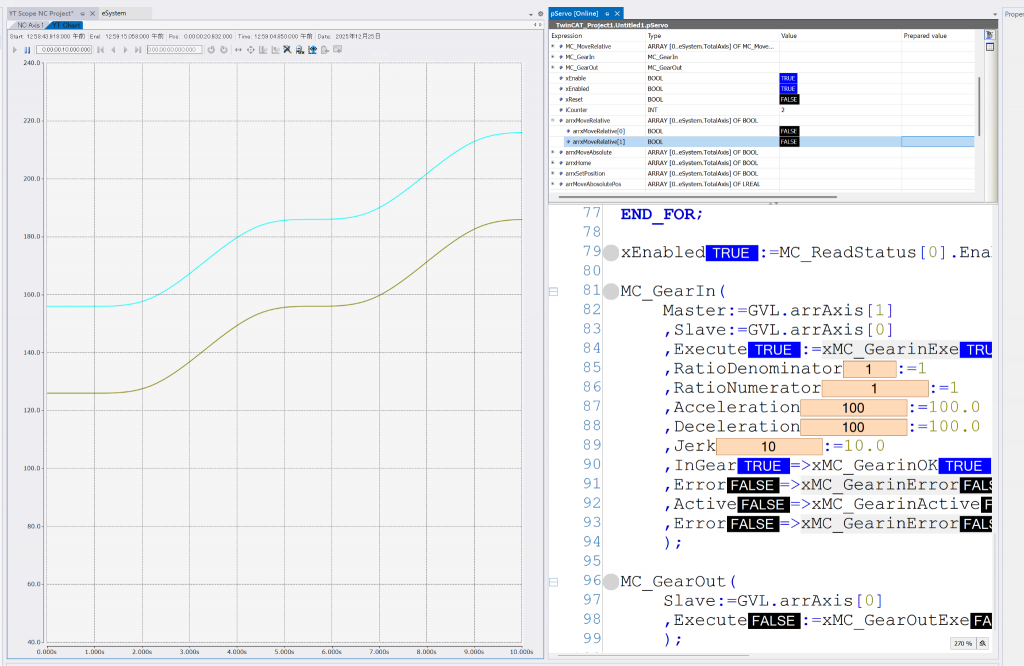
Task: Click the breakpoint circle on line 96
Action: [611, 581]
